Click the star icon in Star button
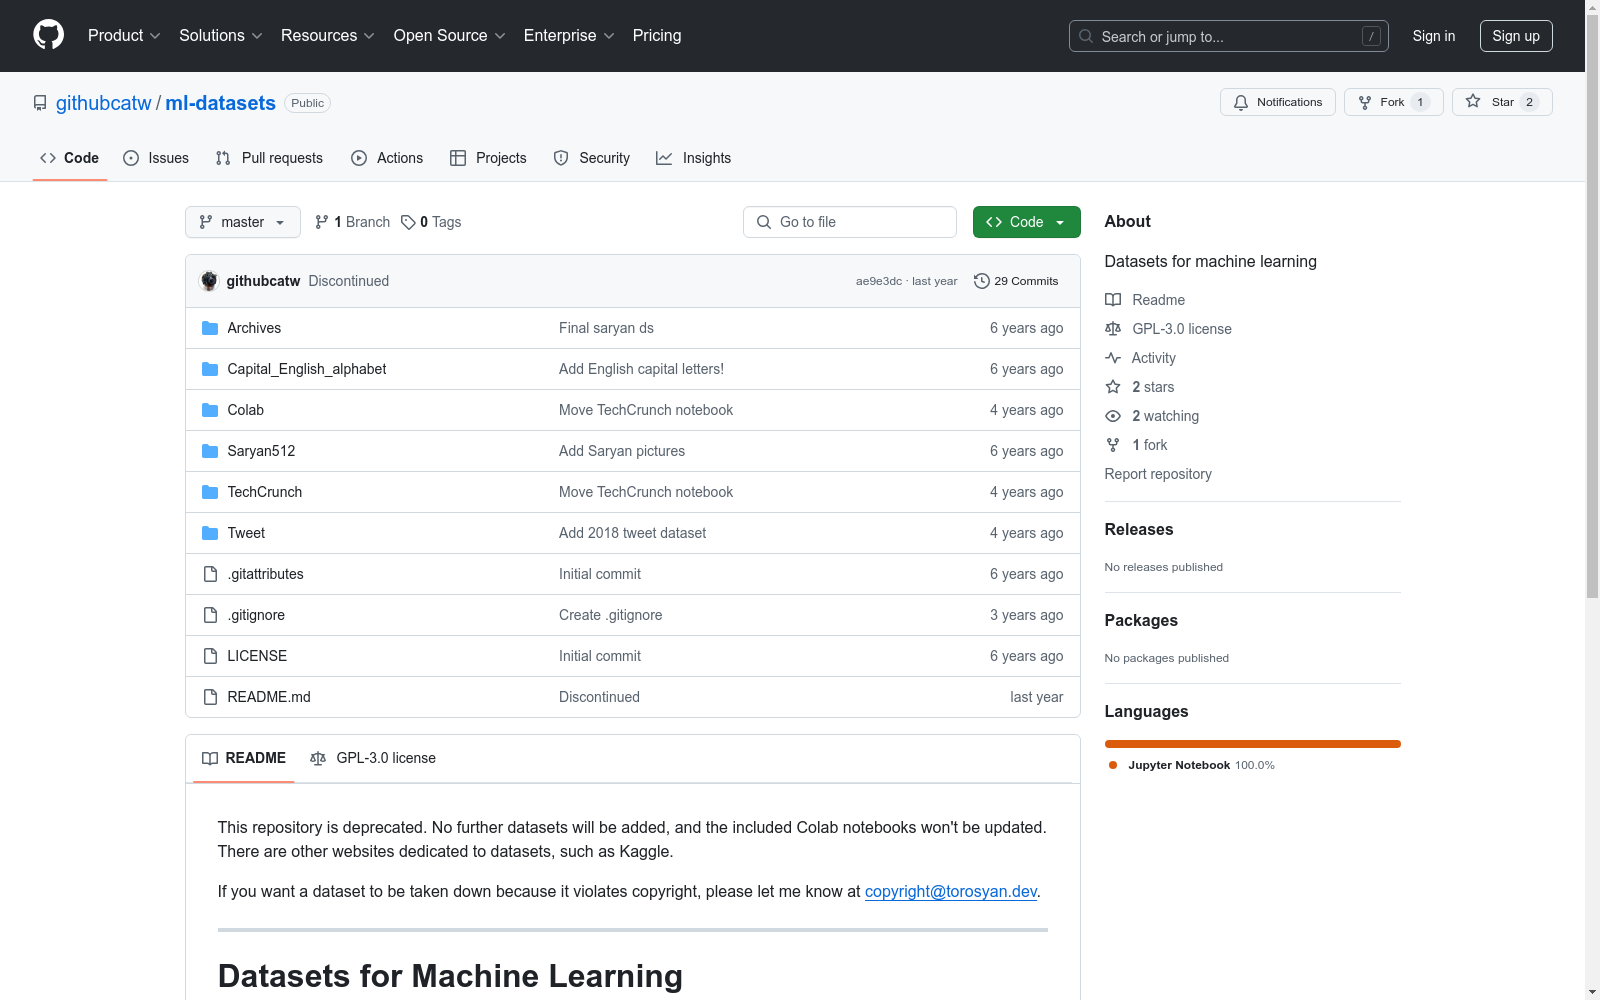1600x1000 pixels. click(1473, 102)
